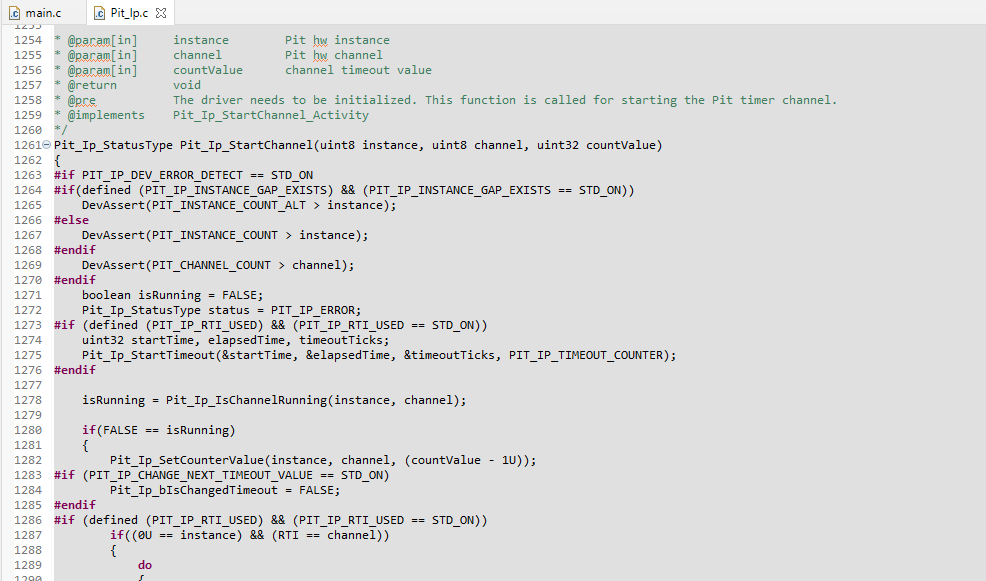Click line number 1278 in the gutter

pyautogui.click(x=28, y=400)
